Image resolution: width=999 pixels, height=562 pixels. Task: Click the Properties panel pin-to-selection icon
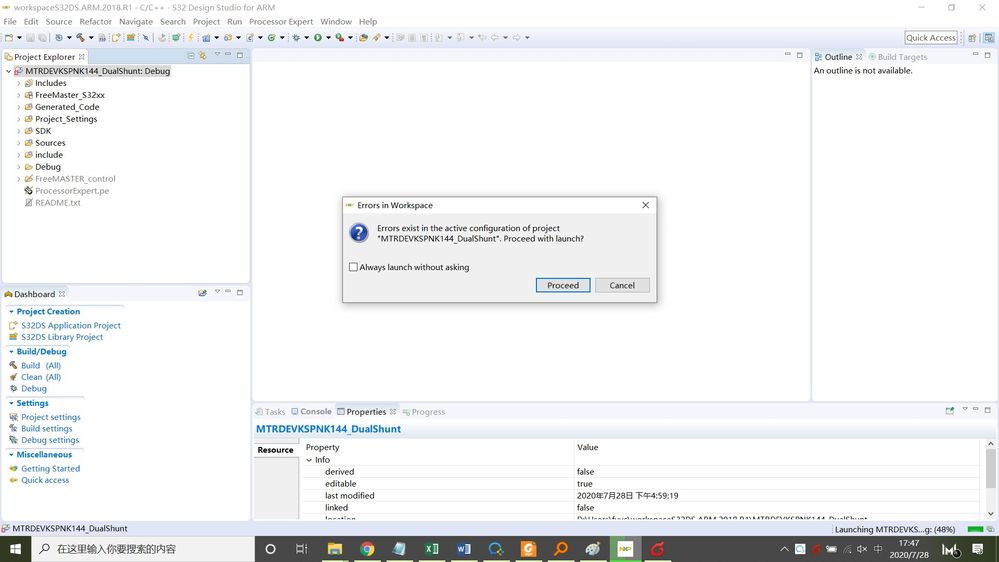click(950, 411)
